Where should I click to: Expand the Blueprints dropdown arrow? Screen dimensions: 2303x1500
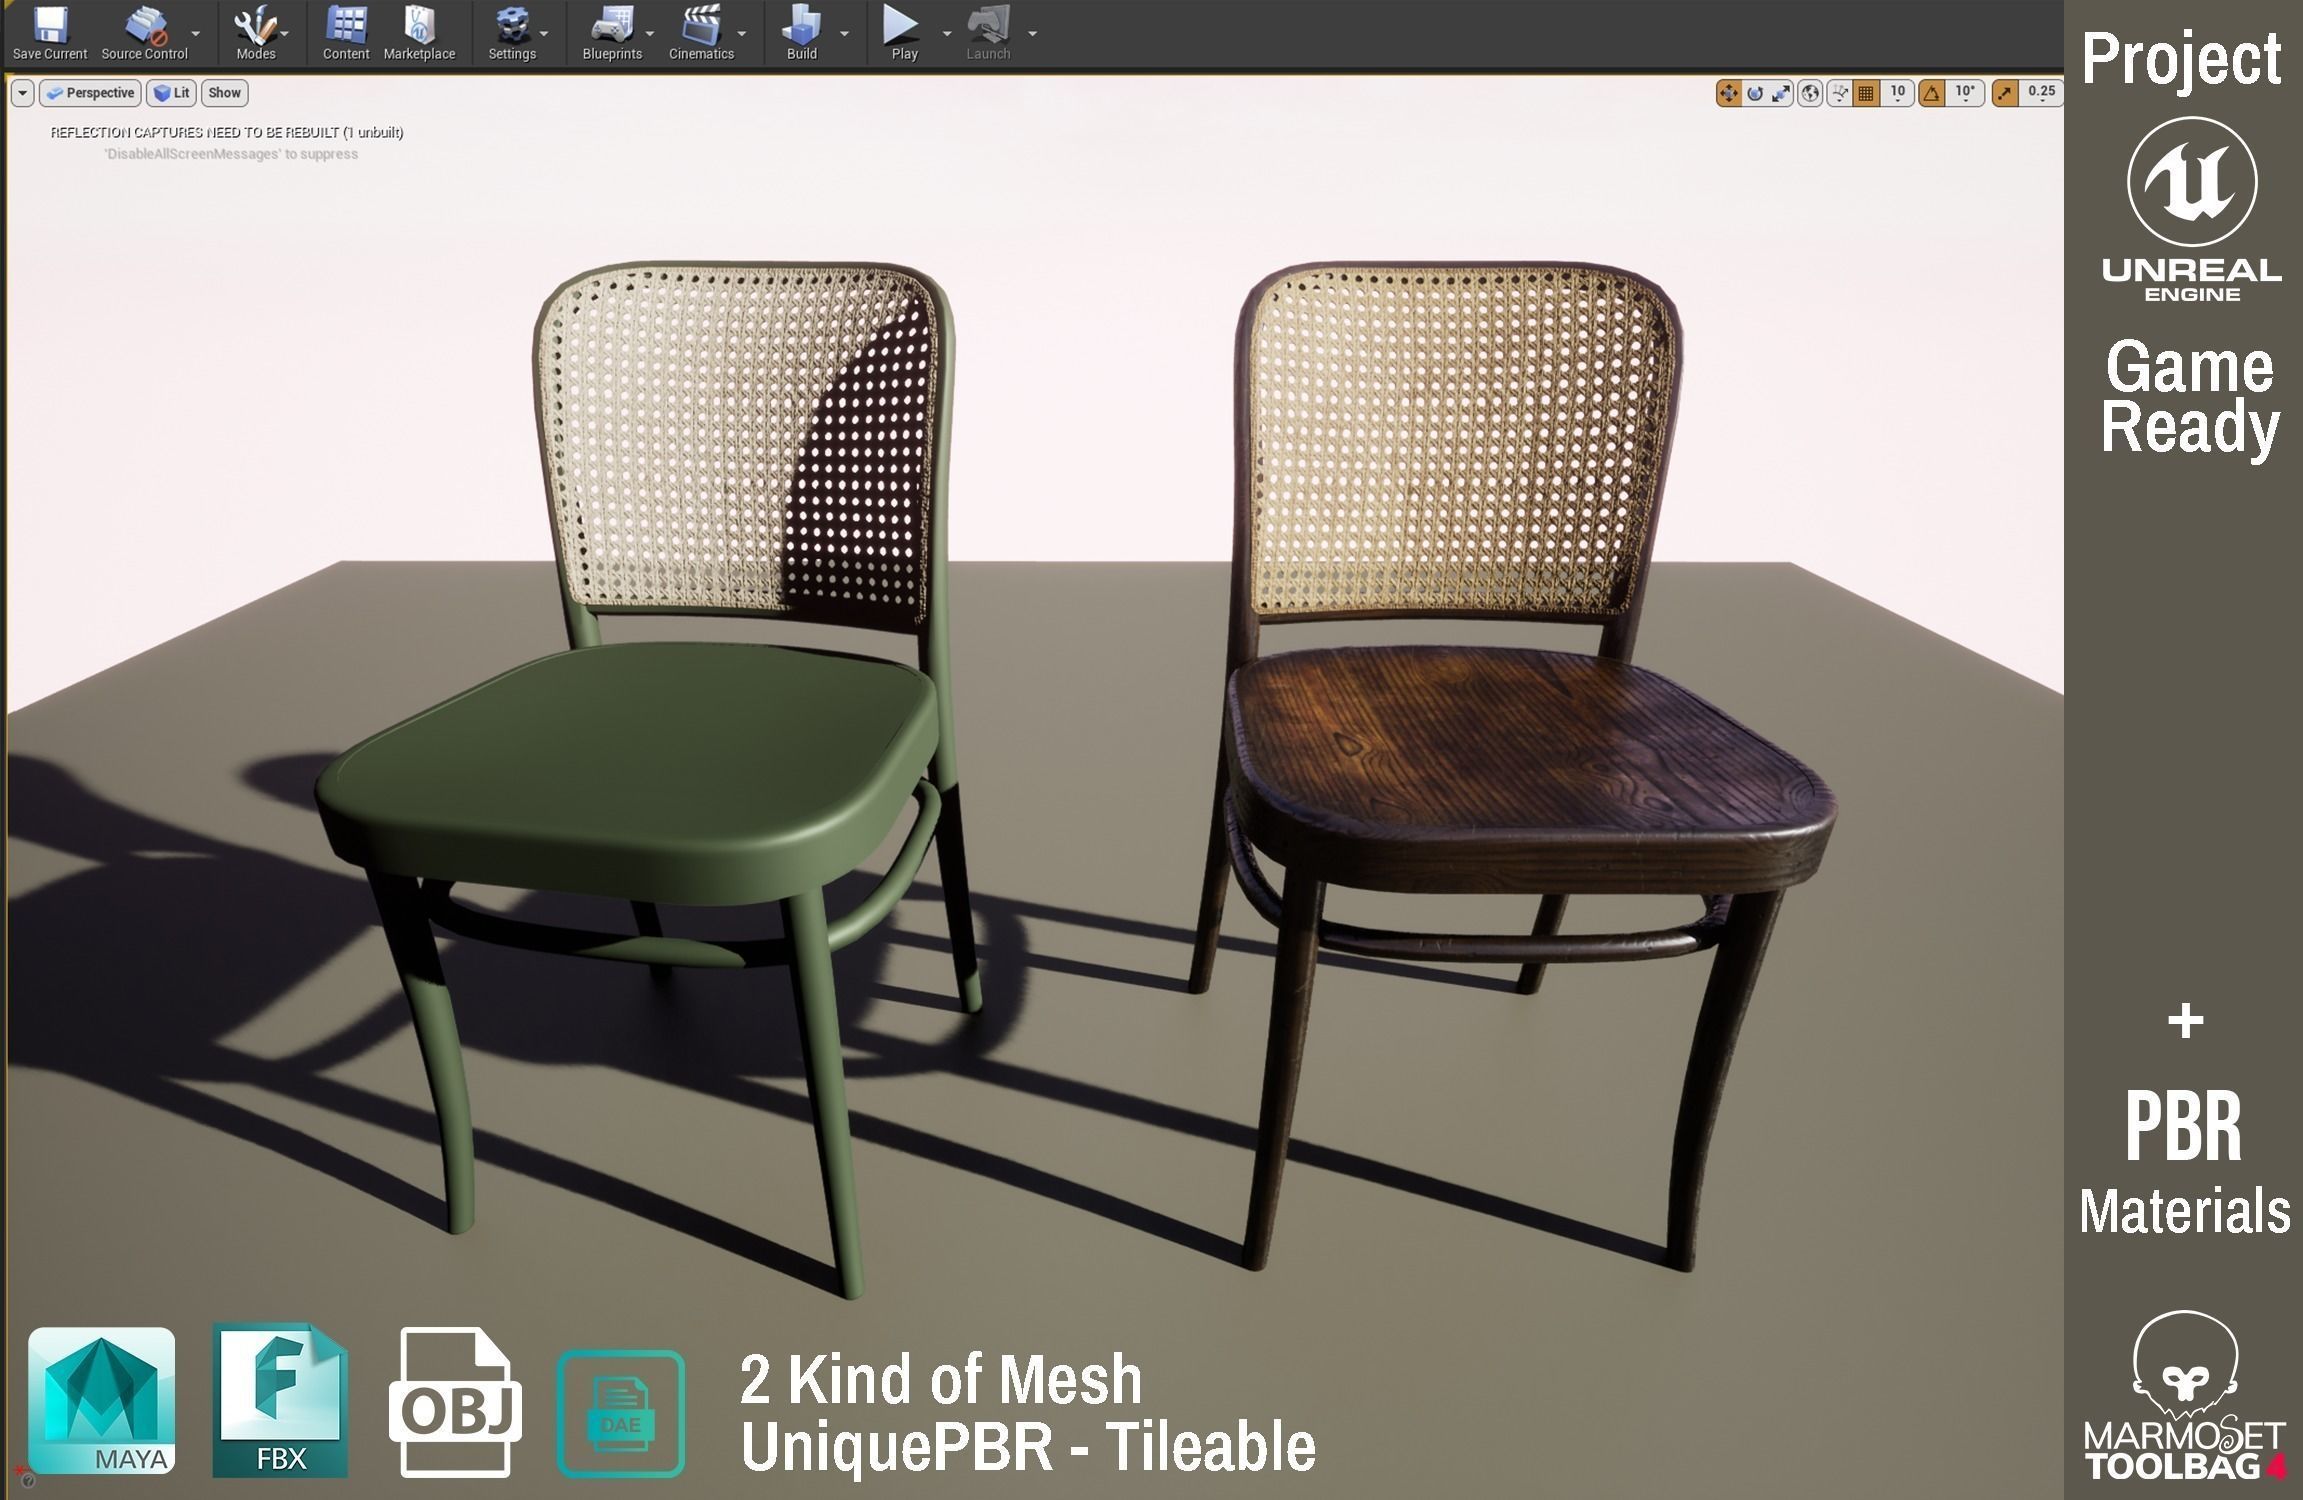coord(650,33)
